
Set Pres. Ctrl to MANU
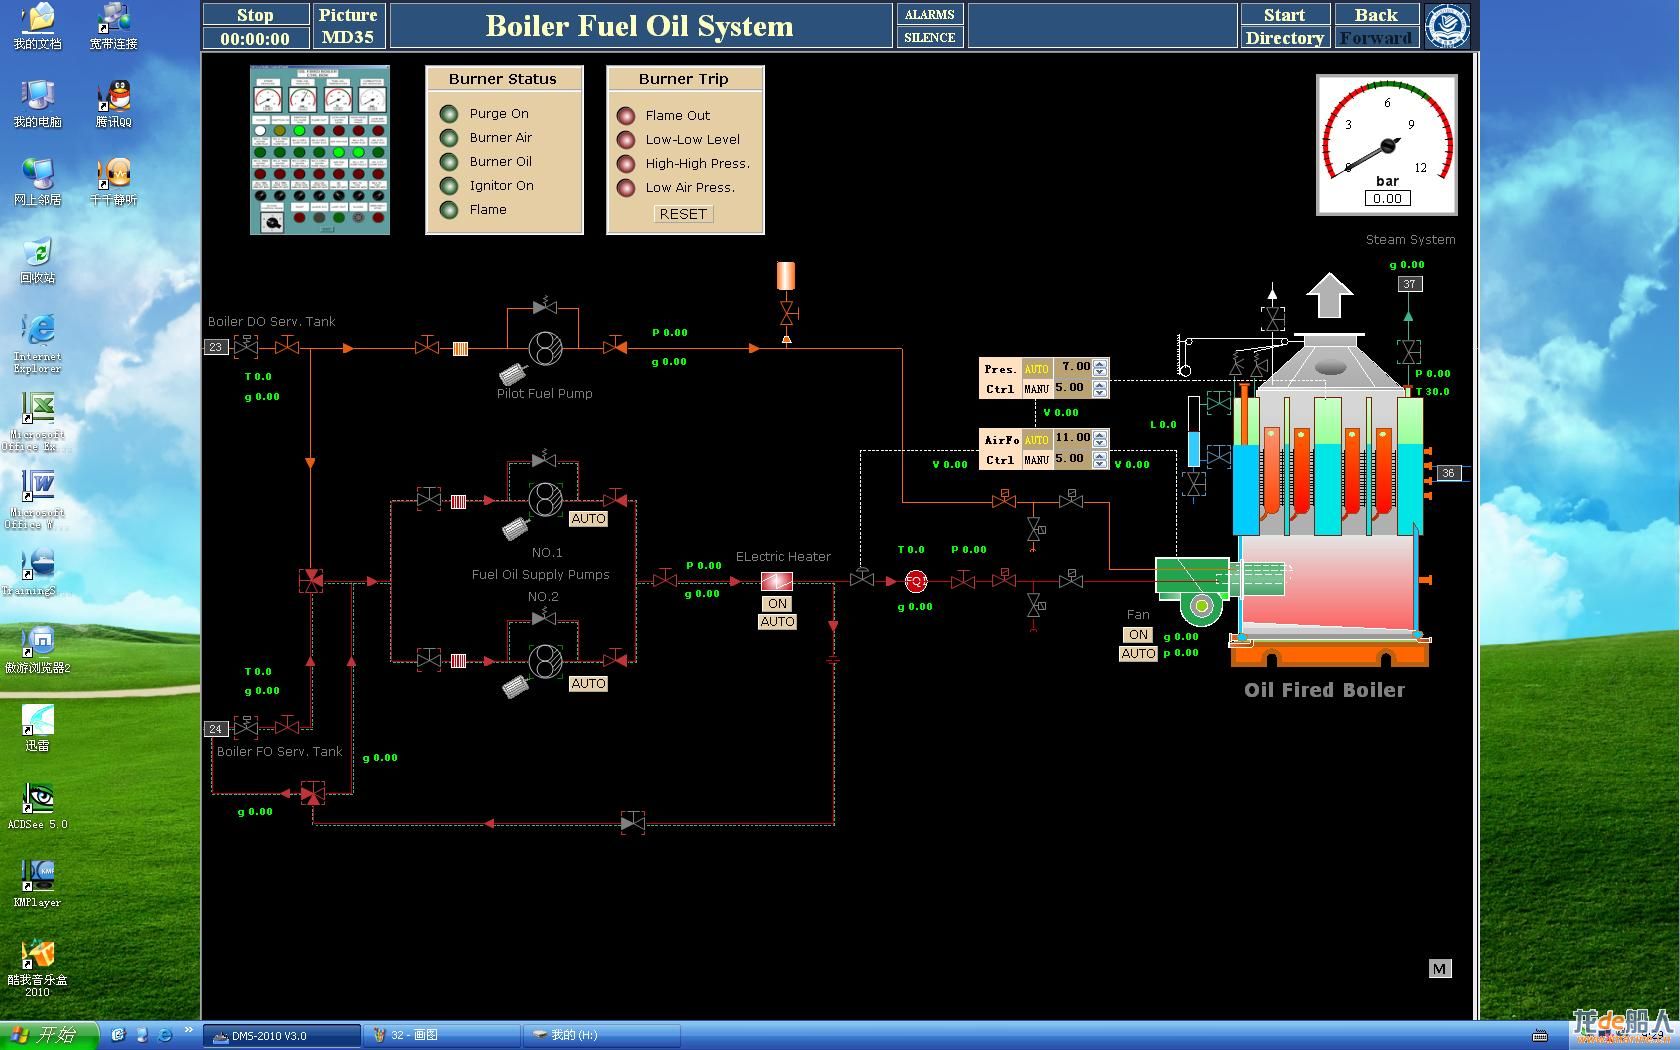(x=1036, y=389)
